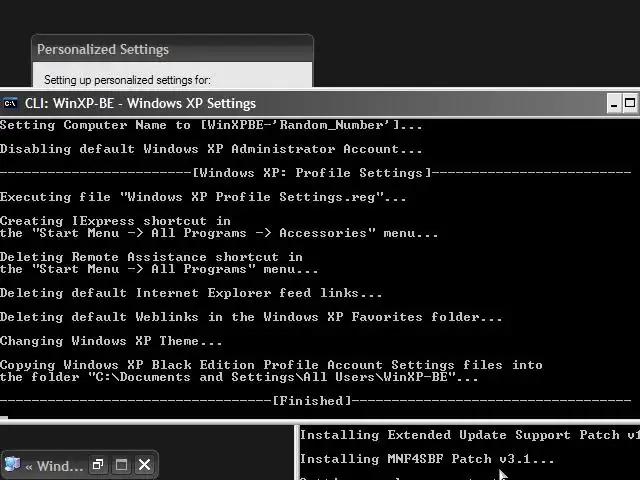Screen dimensions: 640x480
Task: Click 'Deleting Remote Assistance shortcut in' line
Action: pyautogui.click(x=151, y=257)
